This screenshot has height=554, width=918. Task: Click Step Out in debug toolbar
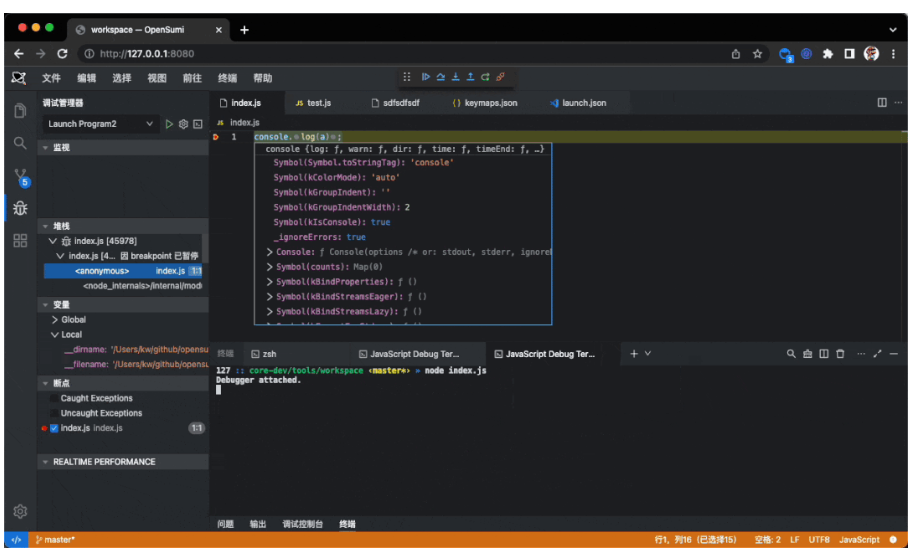point(470,77)
